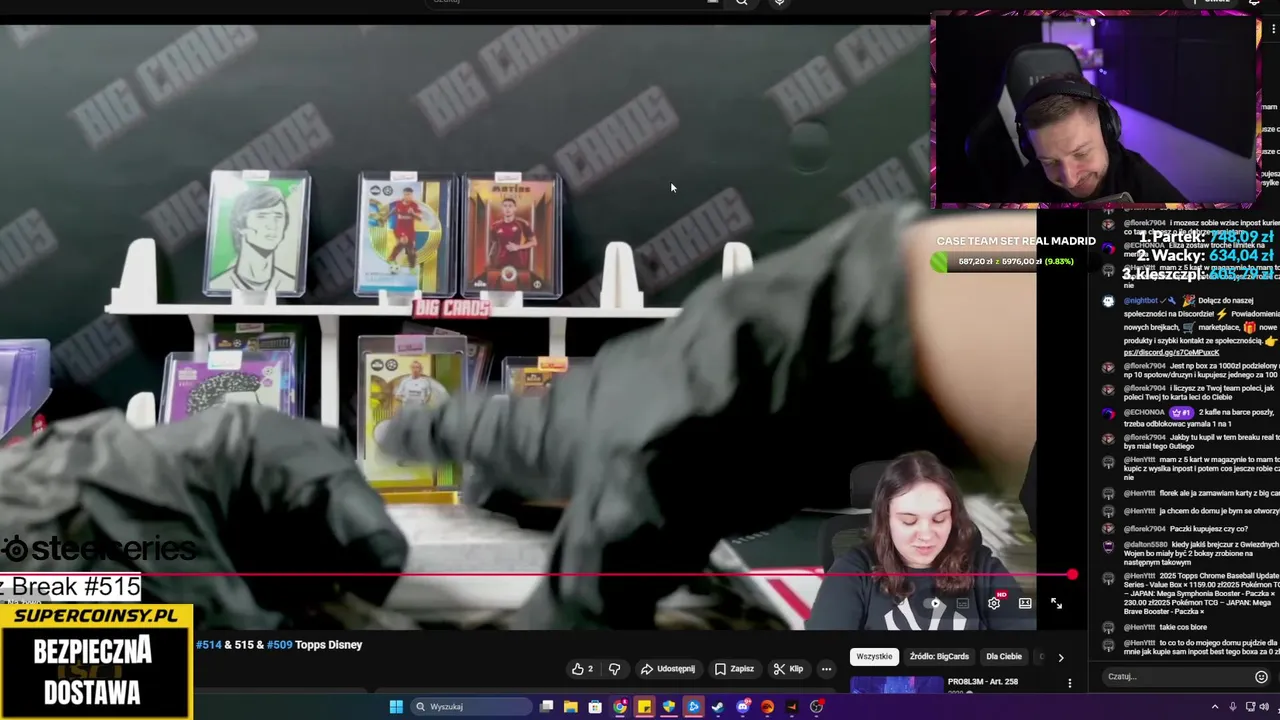The height and width of the screenshot is (720, 1280).
Task: Click the #509 hashtag link
Action: pyautogui.click(x=279, y=645)
